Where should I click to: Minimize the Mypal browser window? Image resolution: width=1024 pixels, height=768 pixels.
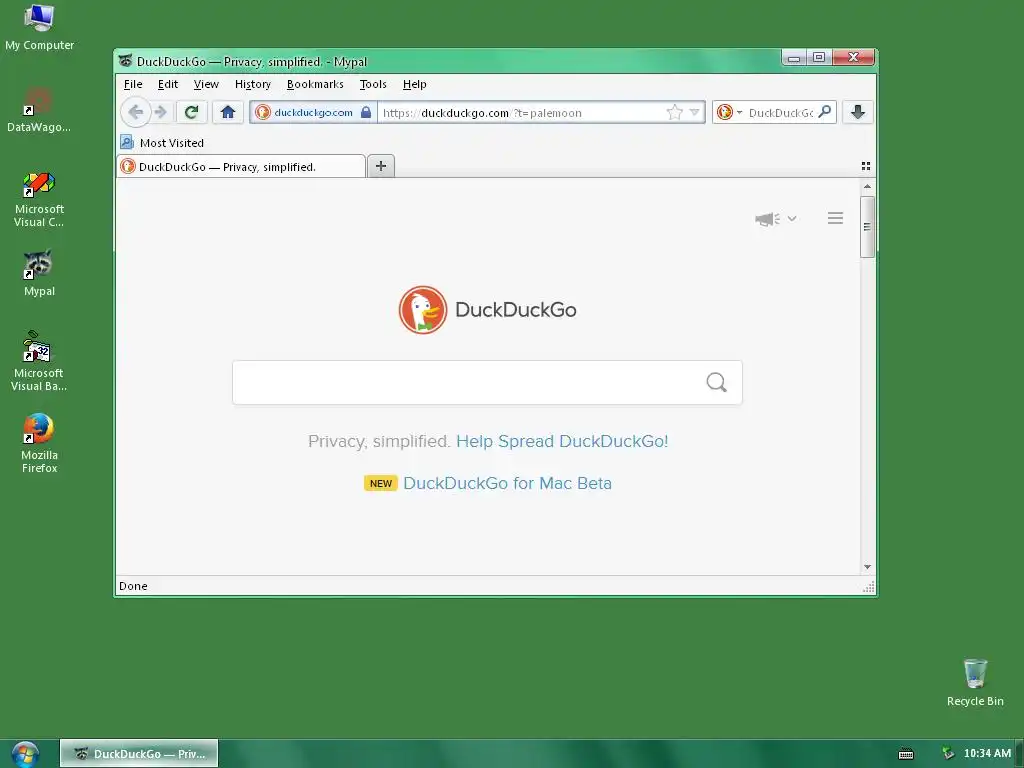point(794,58)
